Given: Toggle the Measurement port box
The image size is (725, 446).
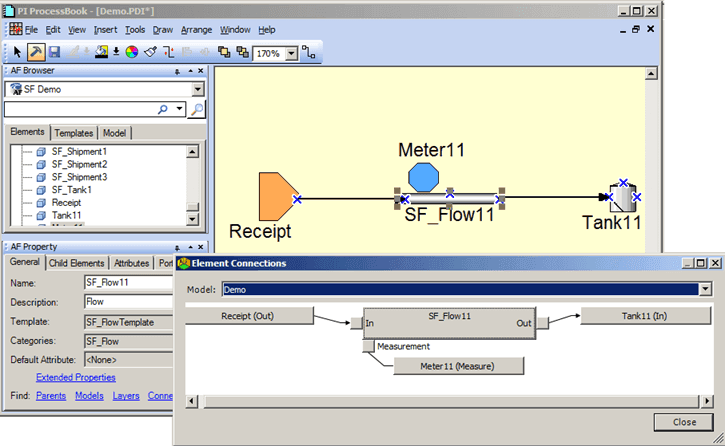Looking at the screenshot, I should point(369,346).
